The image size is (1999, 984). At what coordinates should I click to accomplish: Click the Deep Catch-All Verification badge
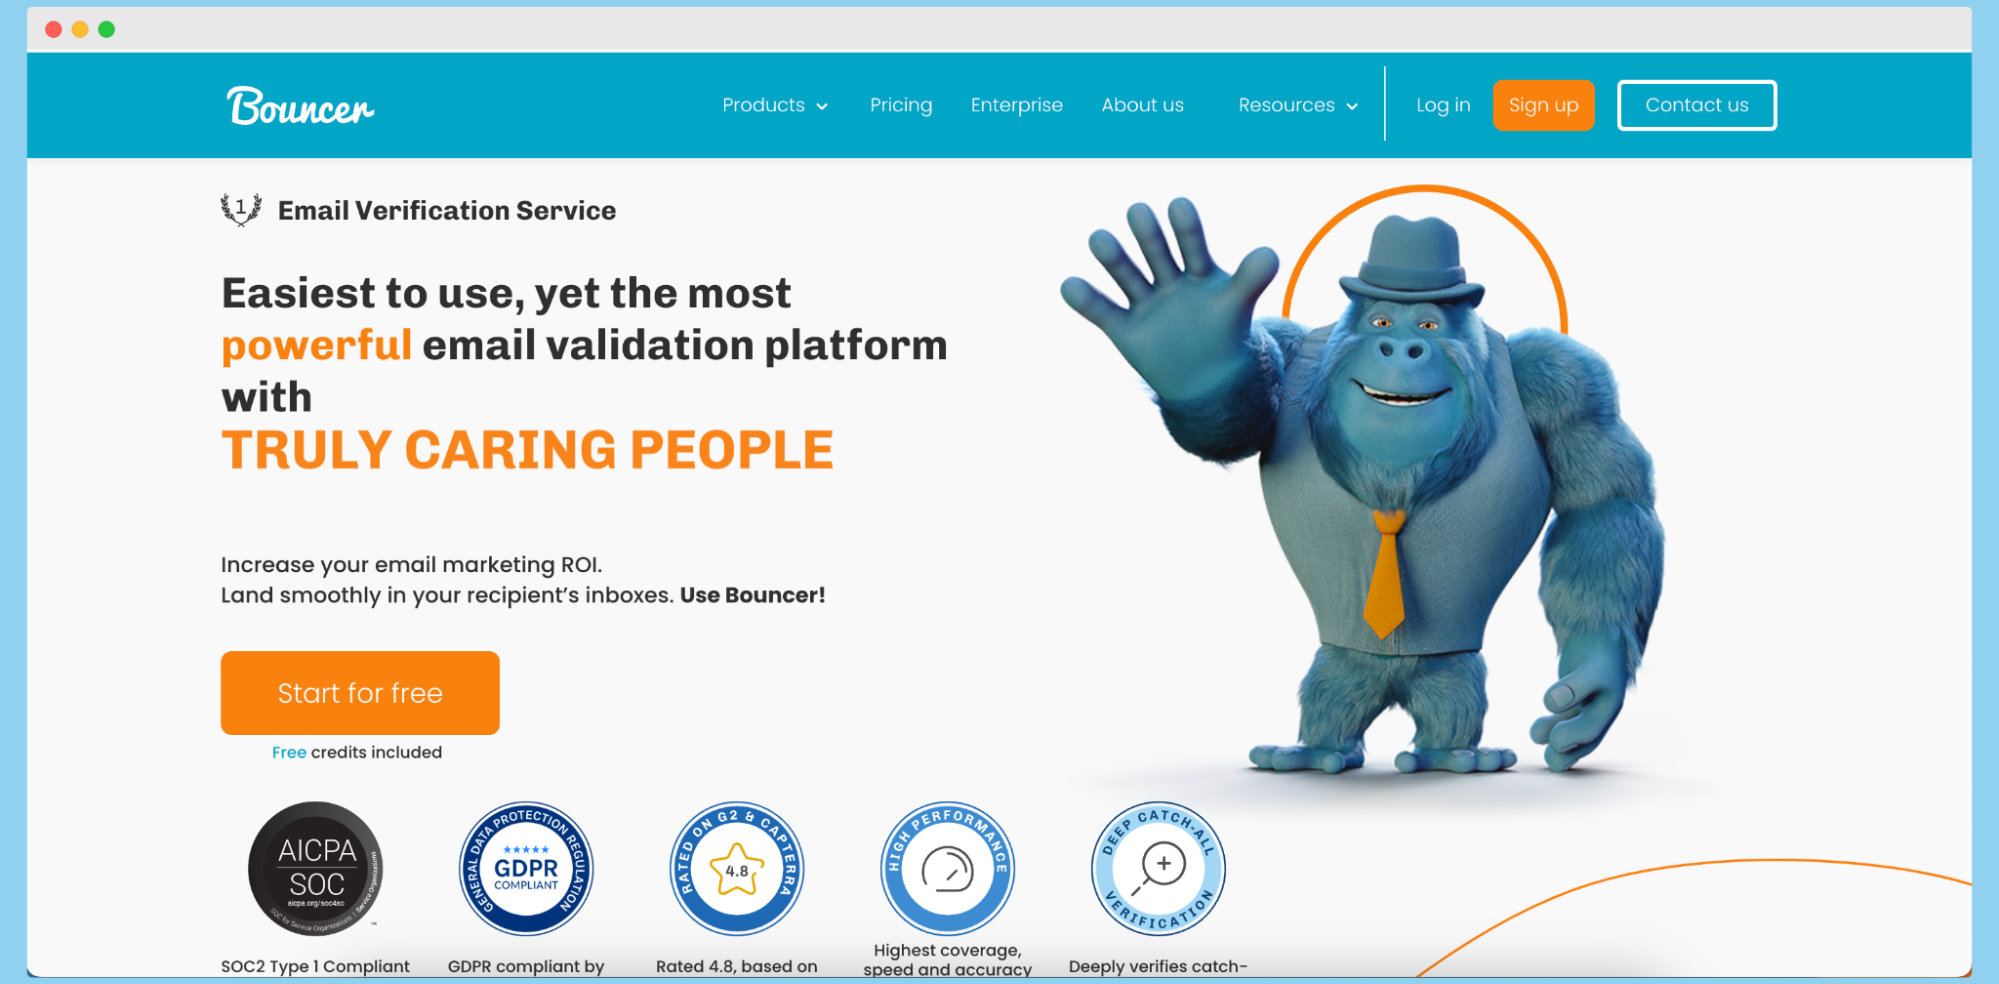coord(1158,868)
